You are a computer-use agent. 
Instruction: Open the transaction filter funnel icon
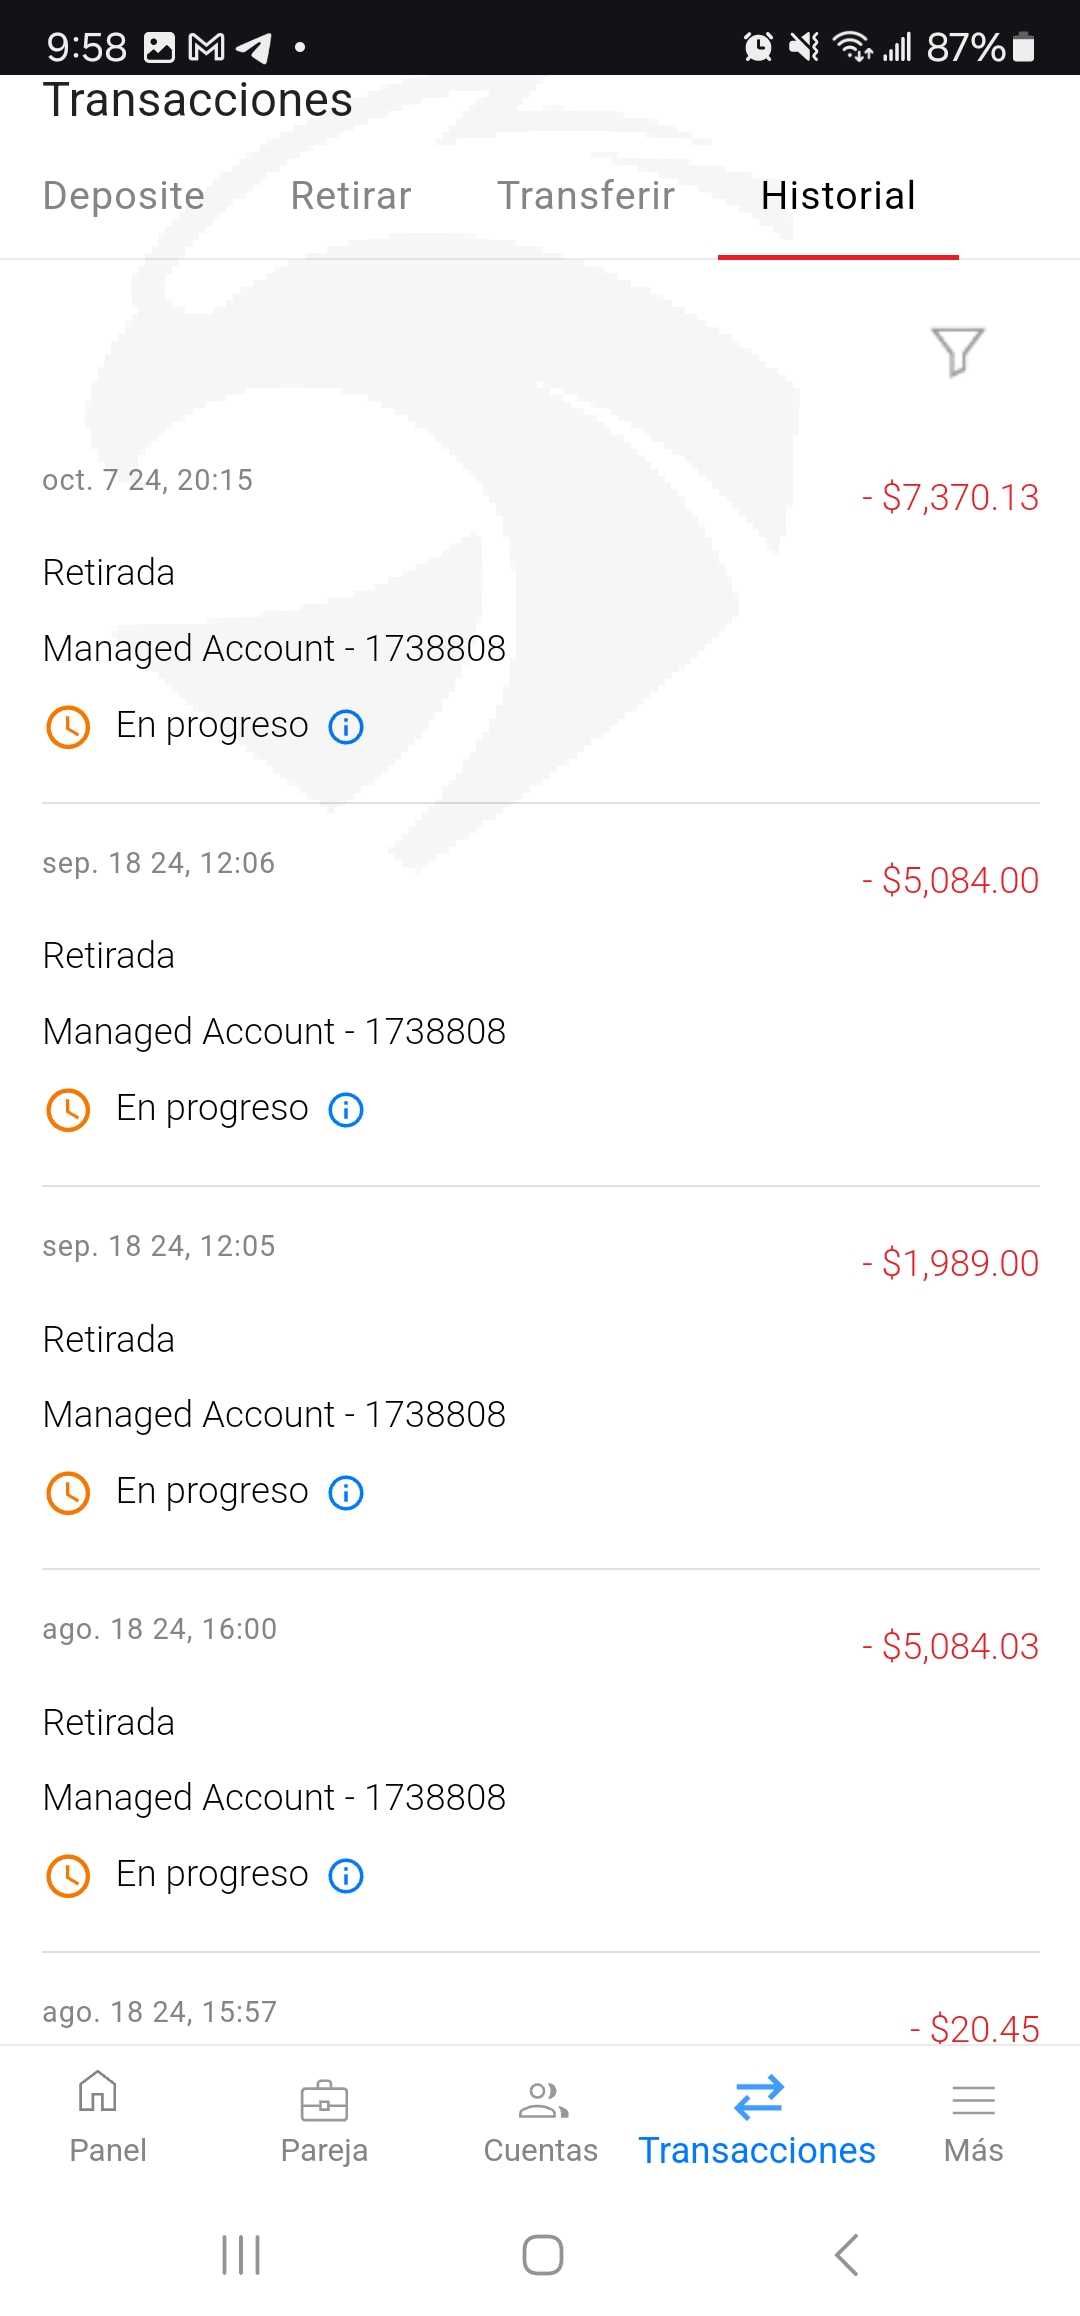coord(957,351)
